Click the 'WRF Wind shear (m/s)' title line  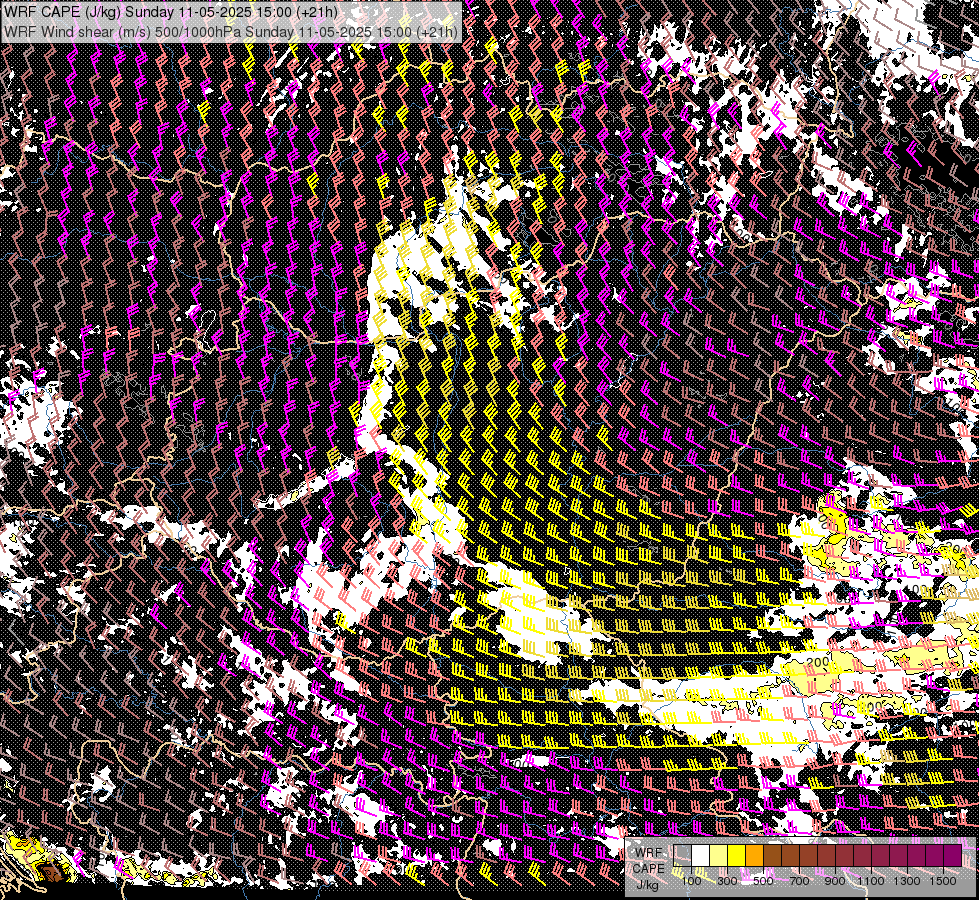(231, 31)
